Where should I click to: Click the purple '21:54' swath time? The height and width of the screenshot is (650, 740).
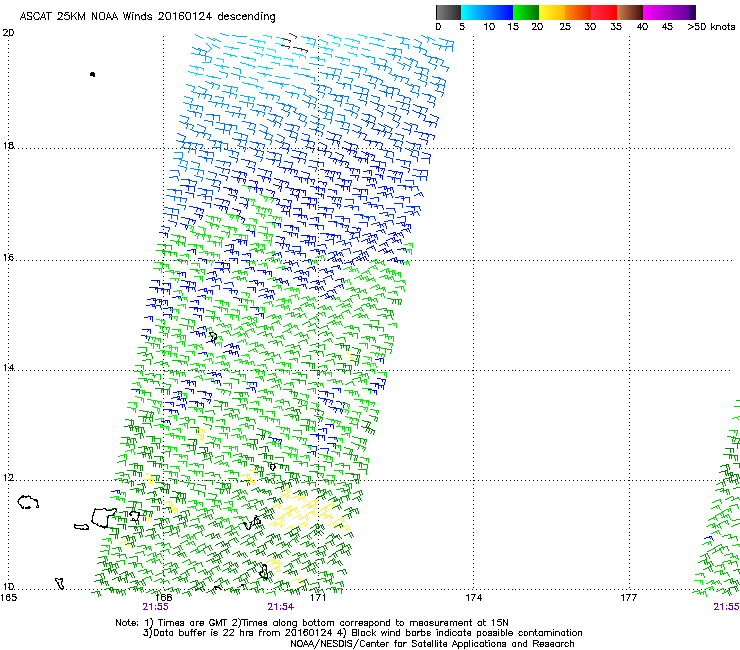[280, 607]
